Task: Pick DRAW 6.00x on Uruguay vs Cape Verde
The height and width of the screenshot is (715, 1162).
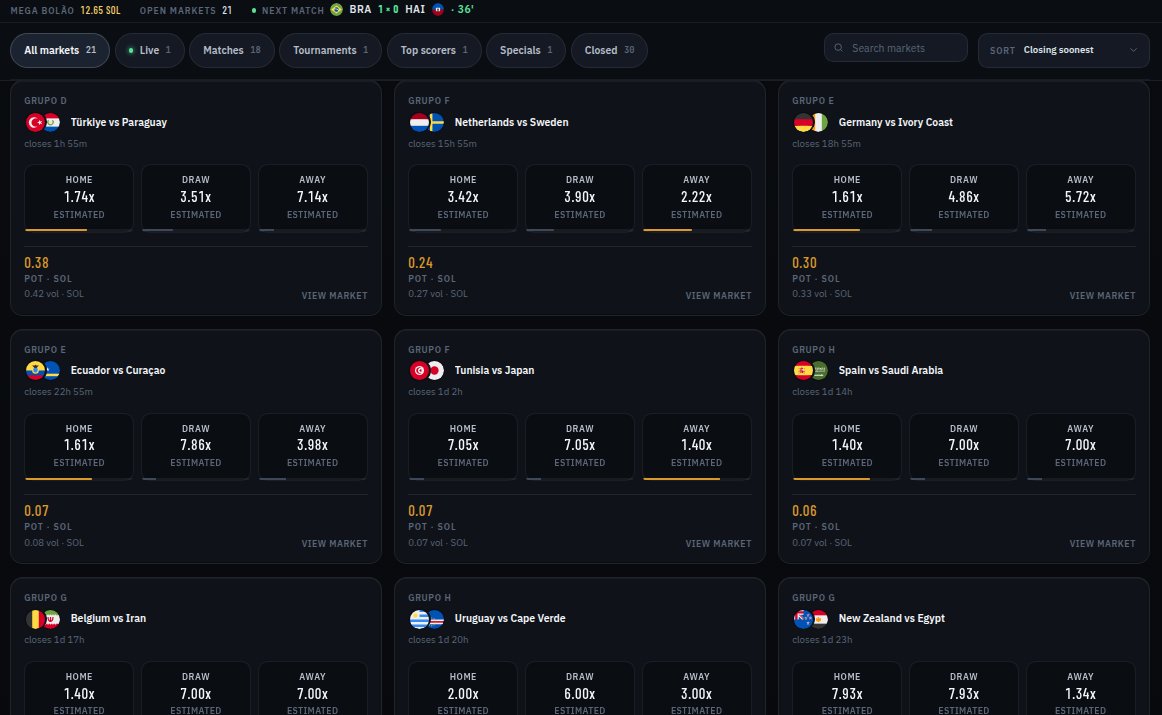Action: click(580, 689)
